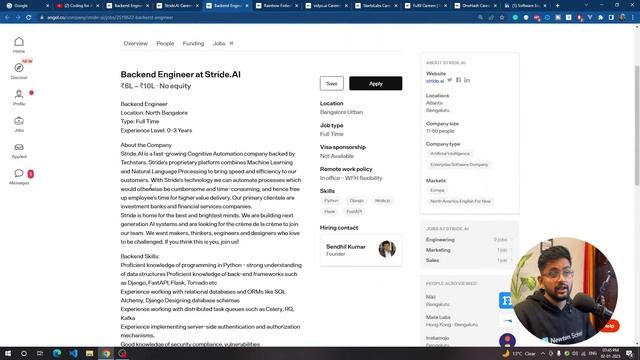Open Task View on the taskbar
This screenshot has width=640, height=360.
click(x=40, y=353)
